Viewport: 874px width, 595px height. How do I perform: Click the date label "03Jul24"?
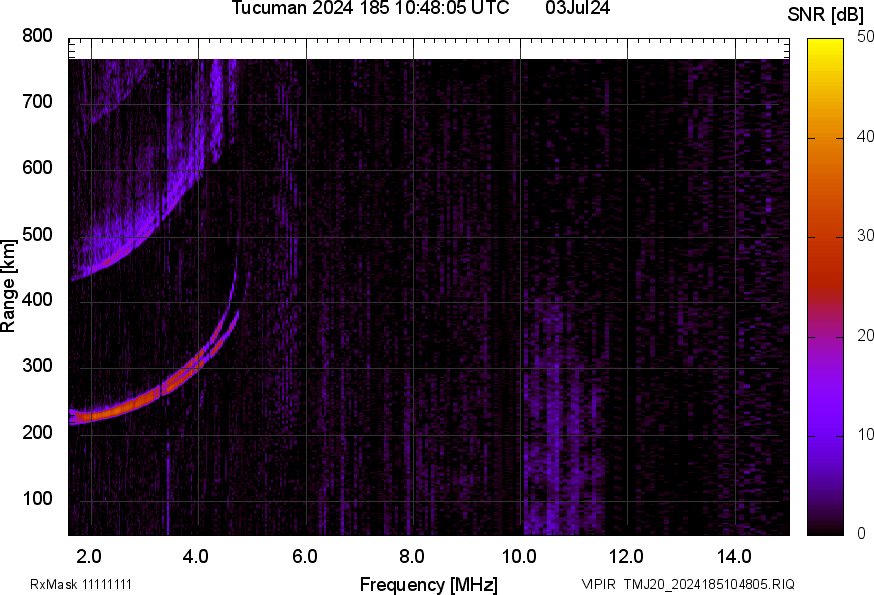577,8
